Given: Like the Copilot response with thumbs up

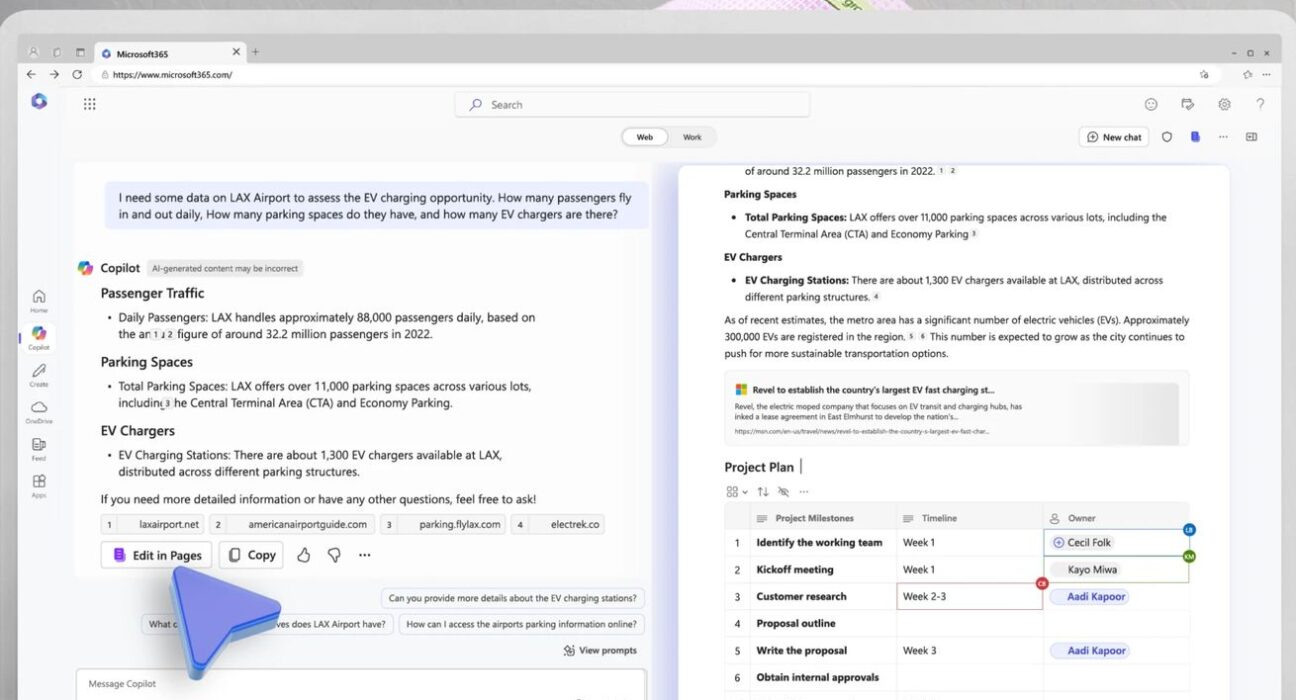Looking at the screenshot, I should point(304,555).
